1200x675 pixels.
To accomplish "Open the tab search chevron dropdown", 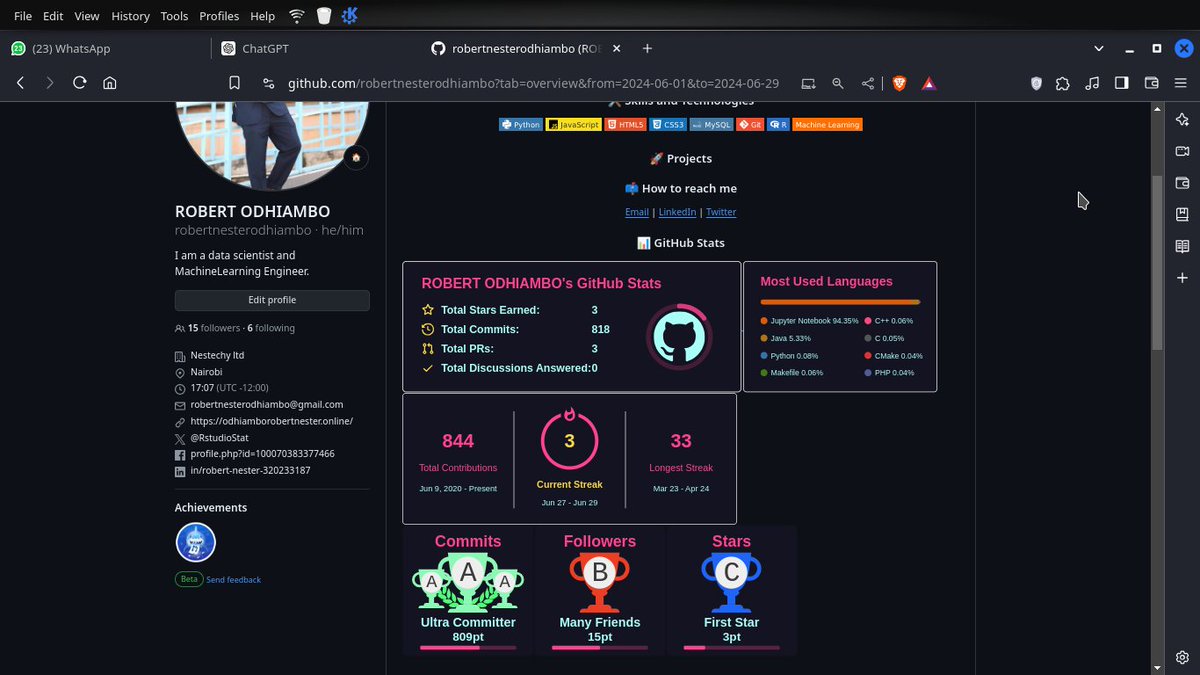I will [x=1099, y=48].
